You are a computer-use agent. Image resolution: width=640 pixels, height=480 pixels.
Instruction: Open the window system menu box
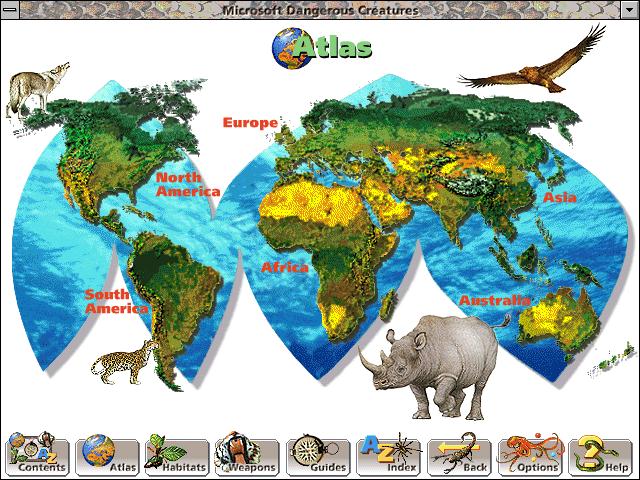tap(10, 10)
